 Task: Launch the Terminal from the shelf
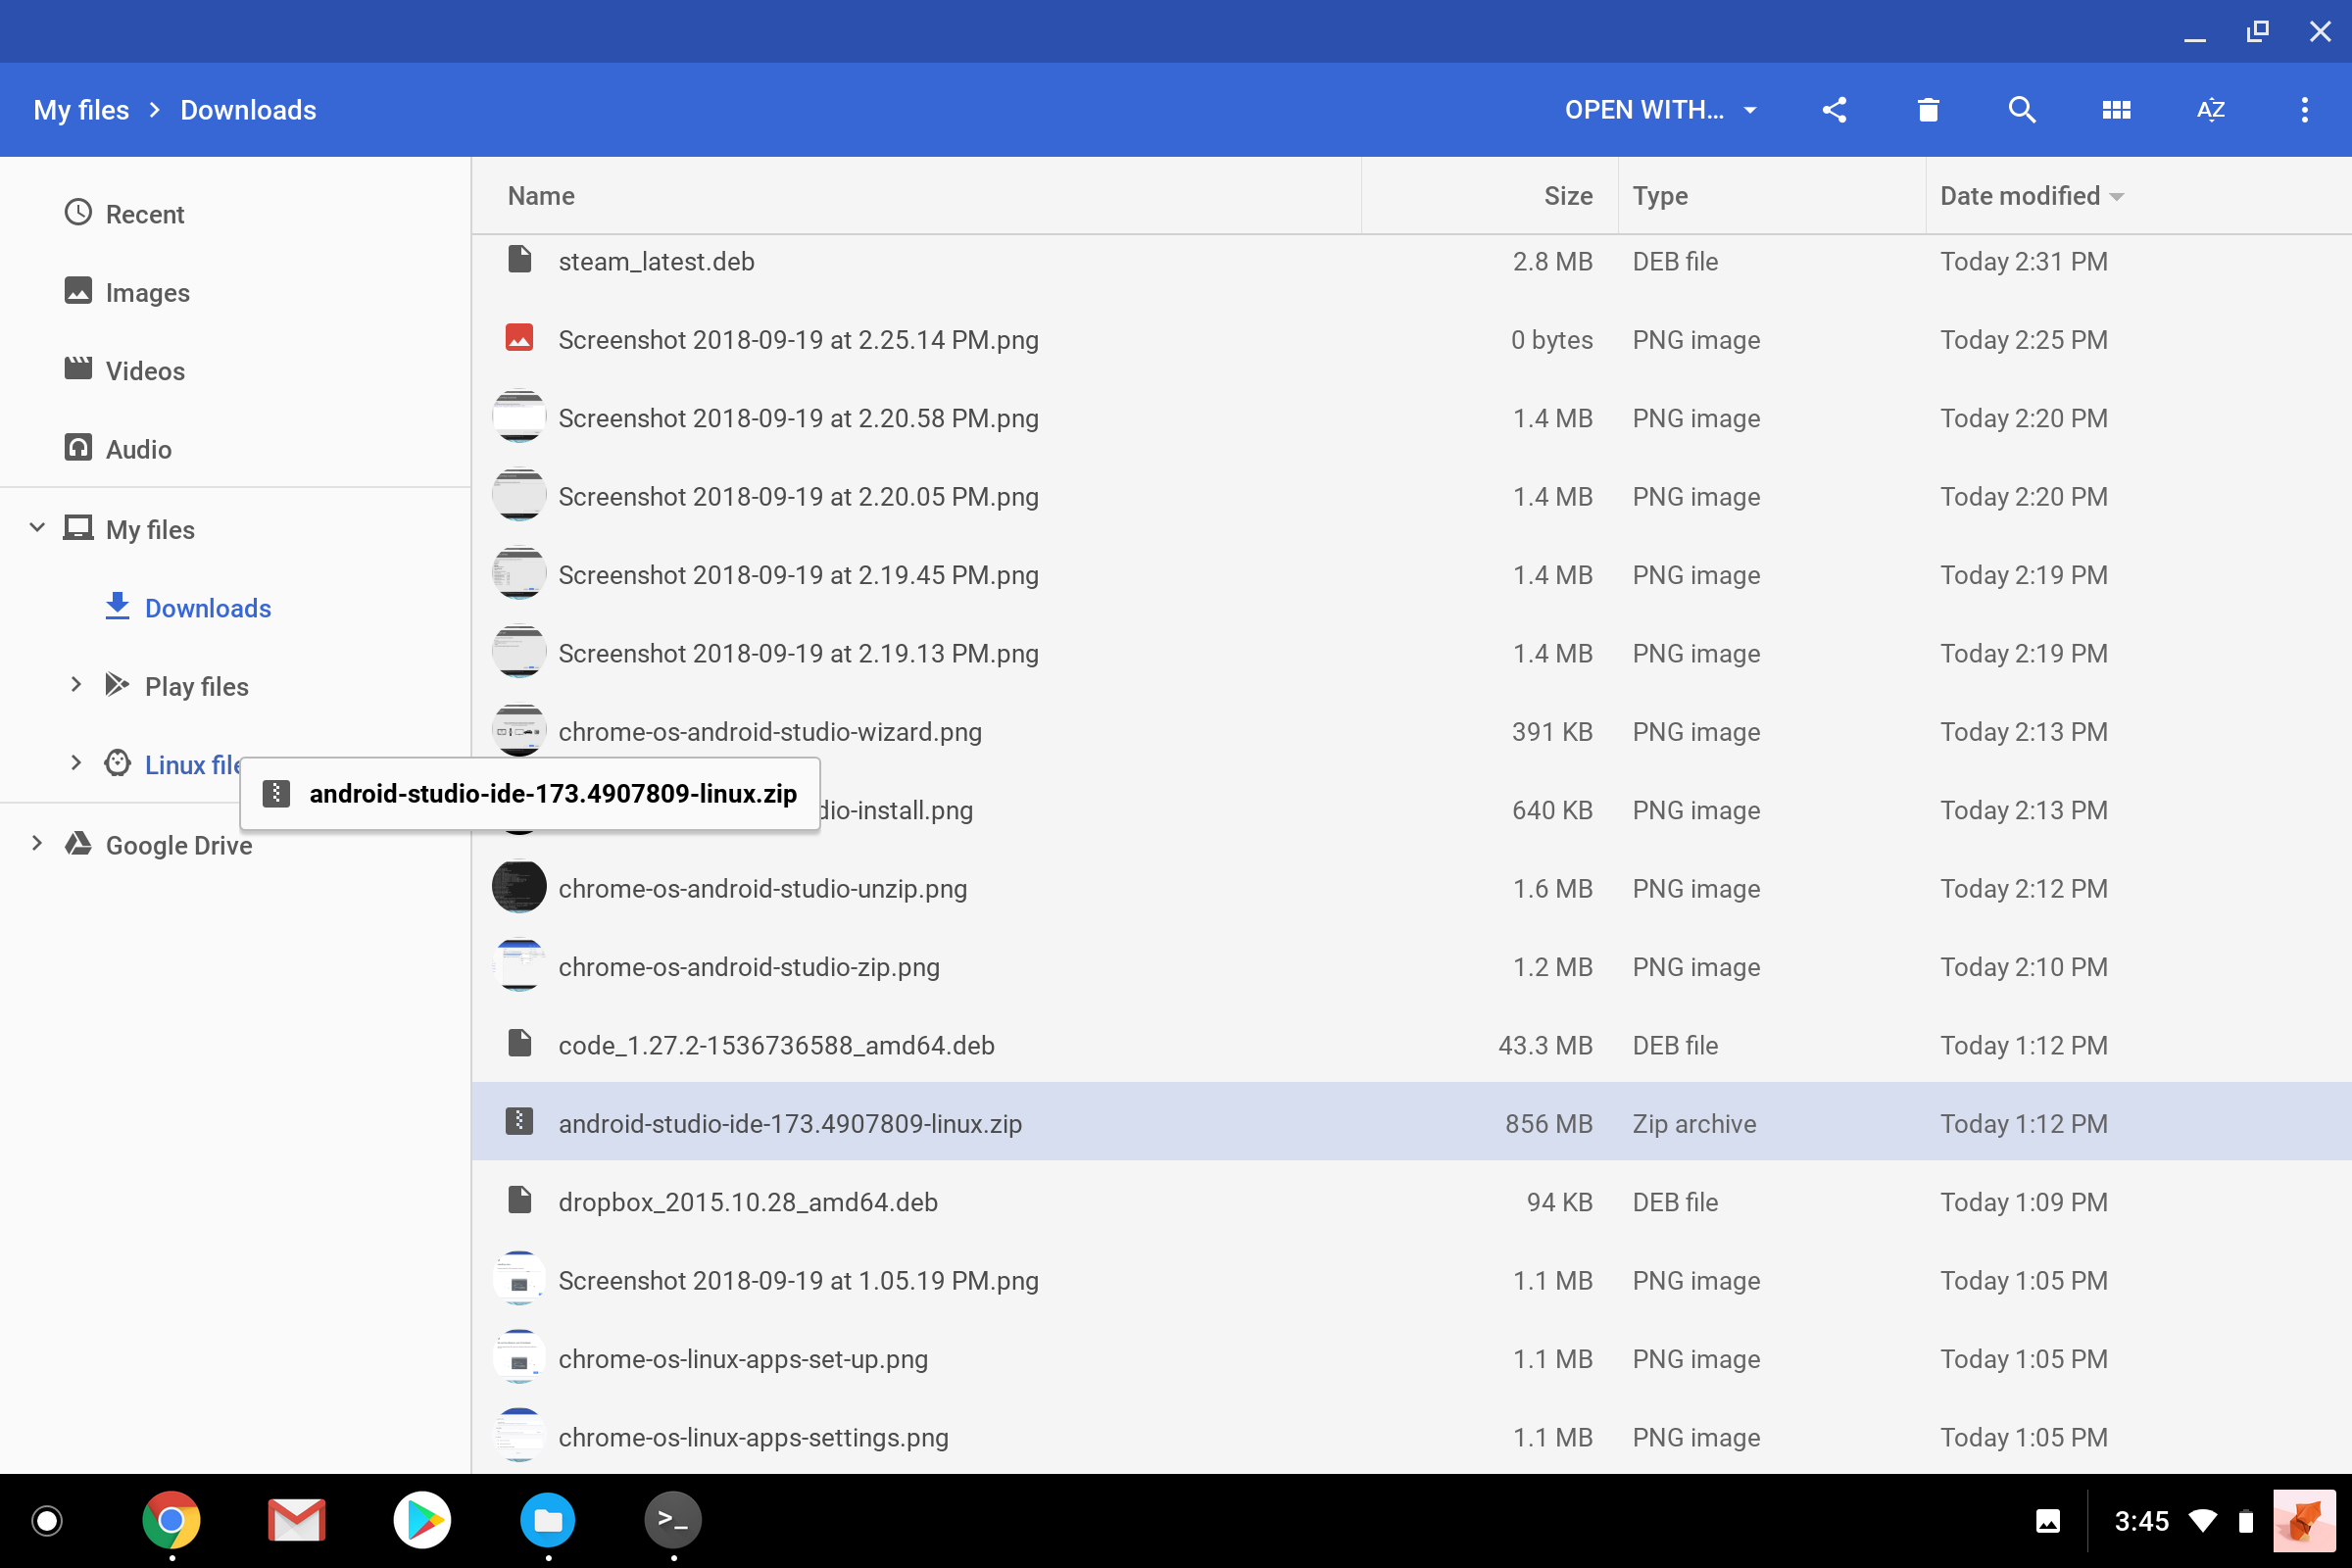point(672,1520)
